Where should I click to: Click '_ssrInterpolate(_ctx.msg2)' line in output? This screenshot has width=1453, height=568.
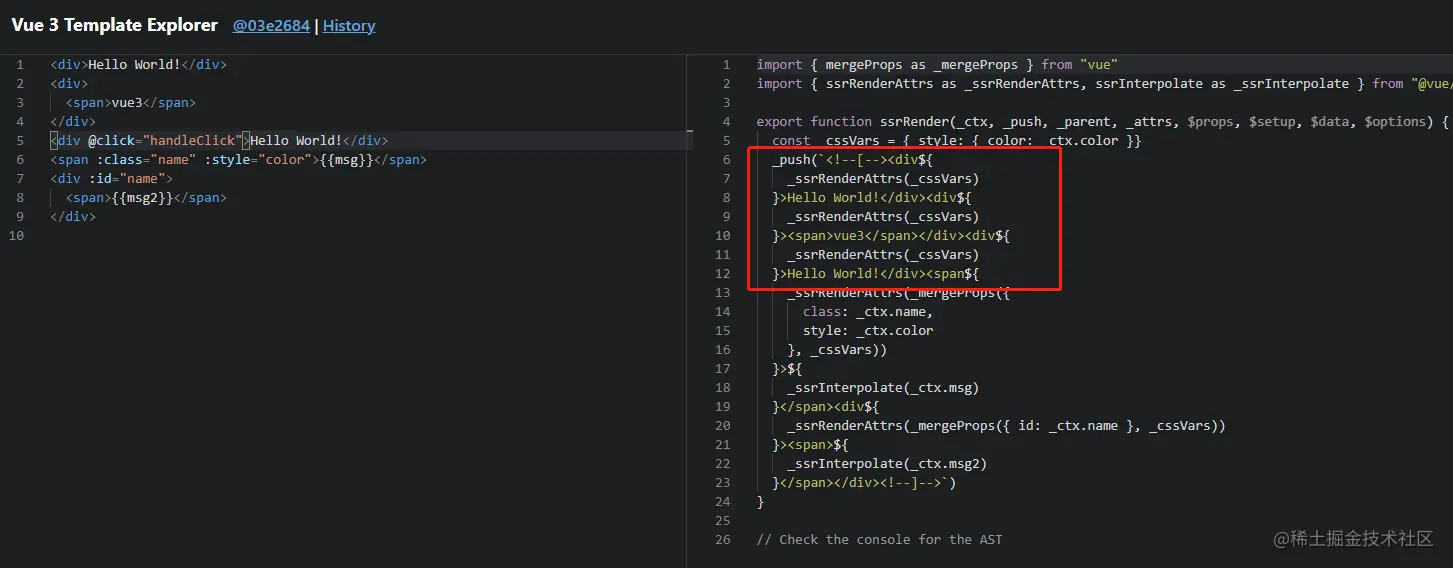[x=887, y=464]
